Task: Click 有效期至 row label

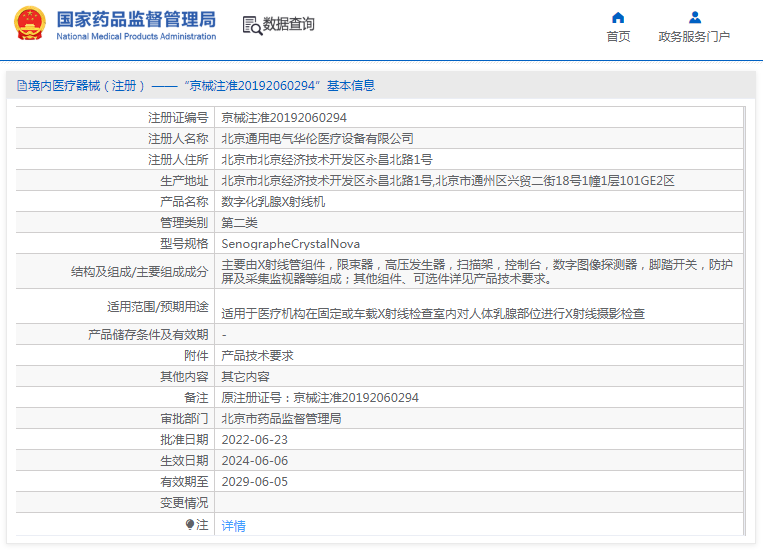Action: pyautogui.click(x=184, y=481)
